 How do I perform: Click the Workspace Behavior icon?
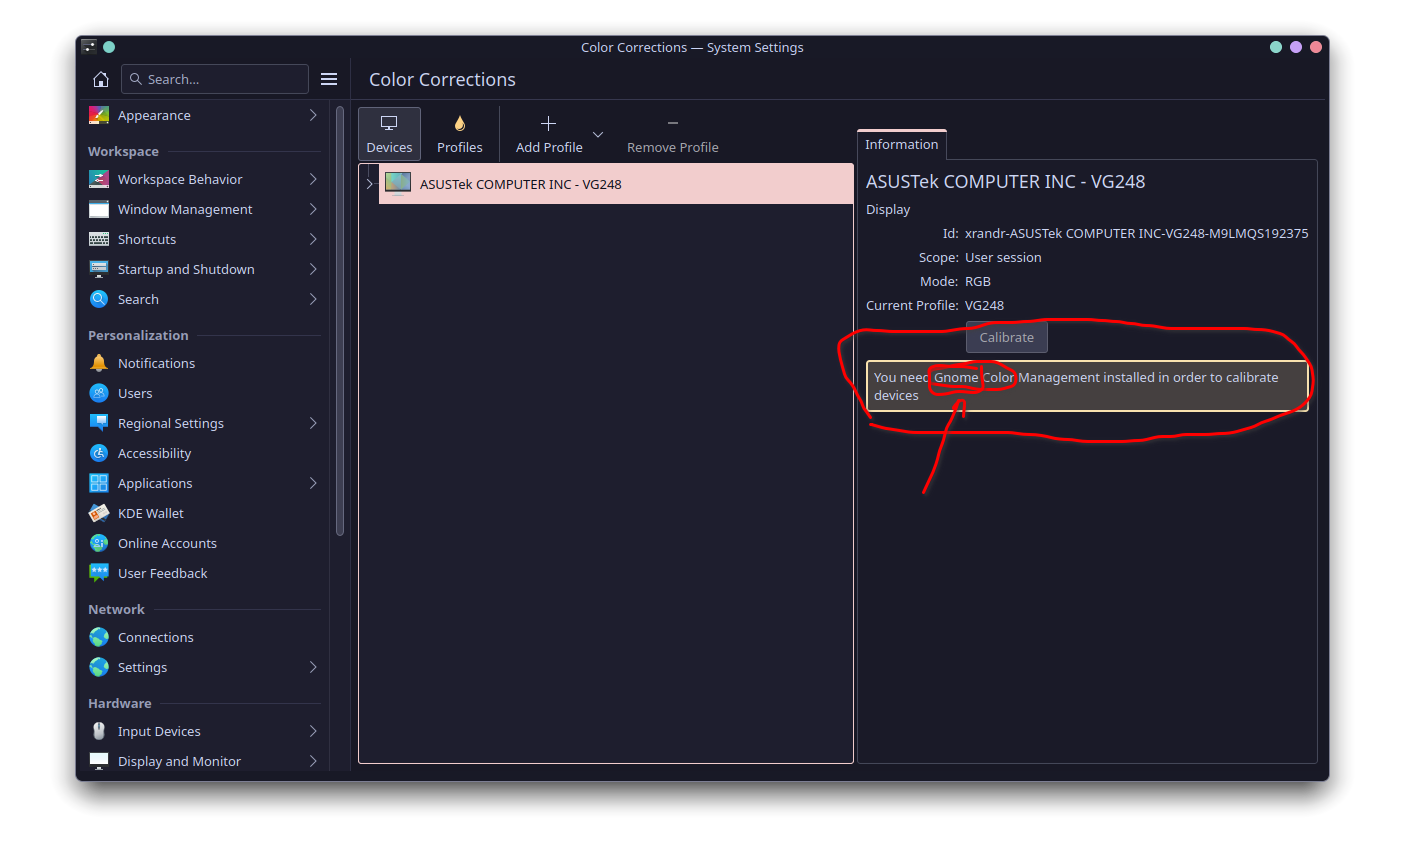(x=99, y=179)
